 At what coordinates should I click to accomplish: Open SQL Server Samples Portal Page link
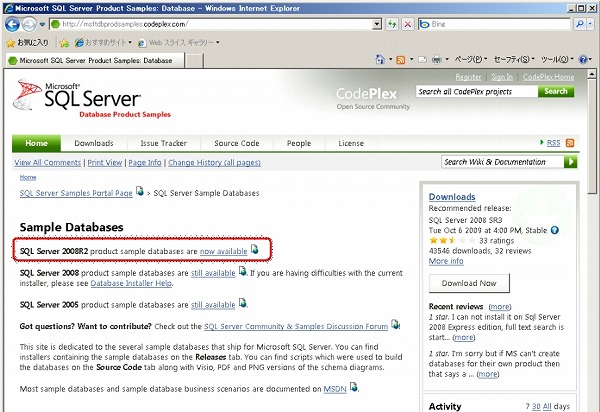pyautogui.click(x=76, y=193)
